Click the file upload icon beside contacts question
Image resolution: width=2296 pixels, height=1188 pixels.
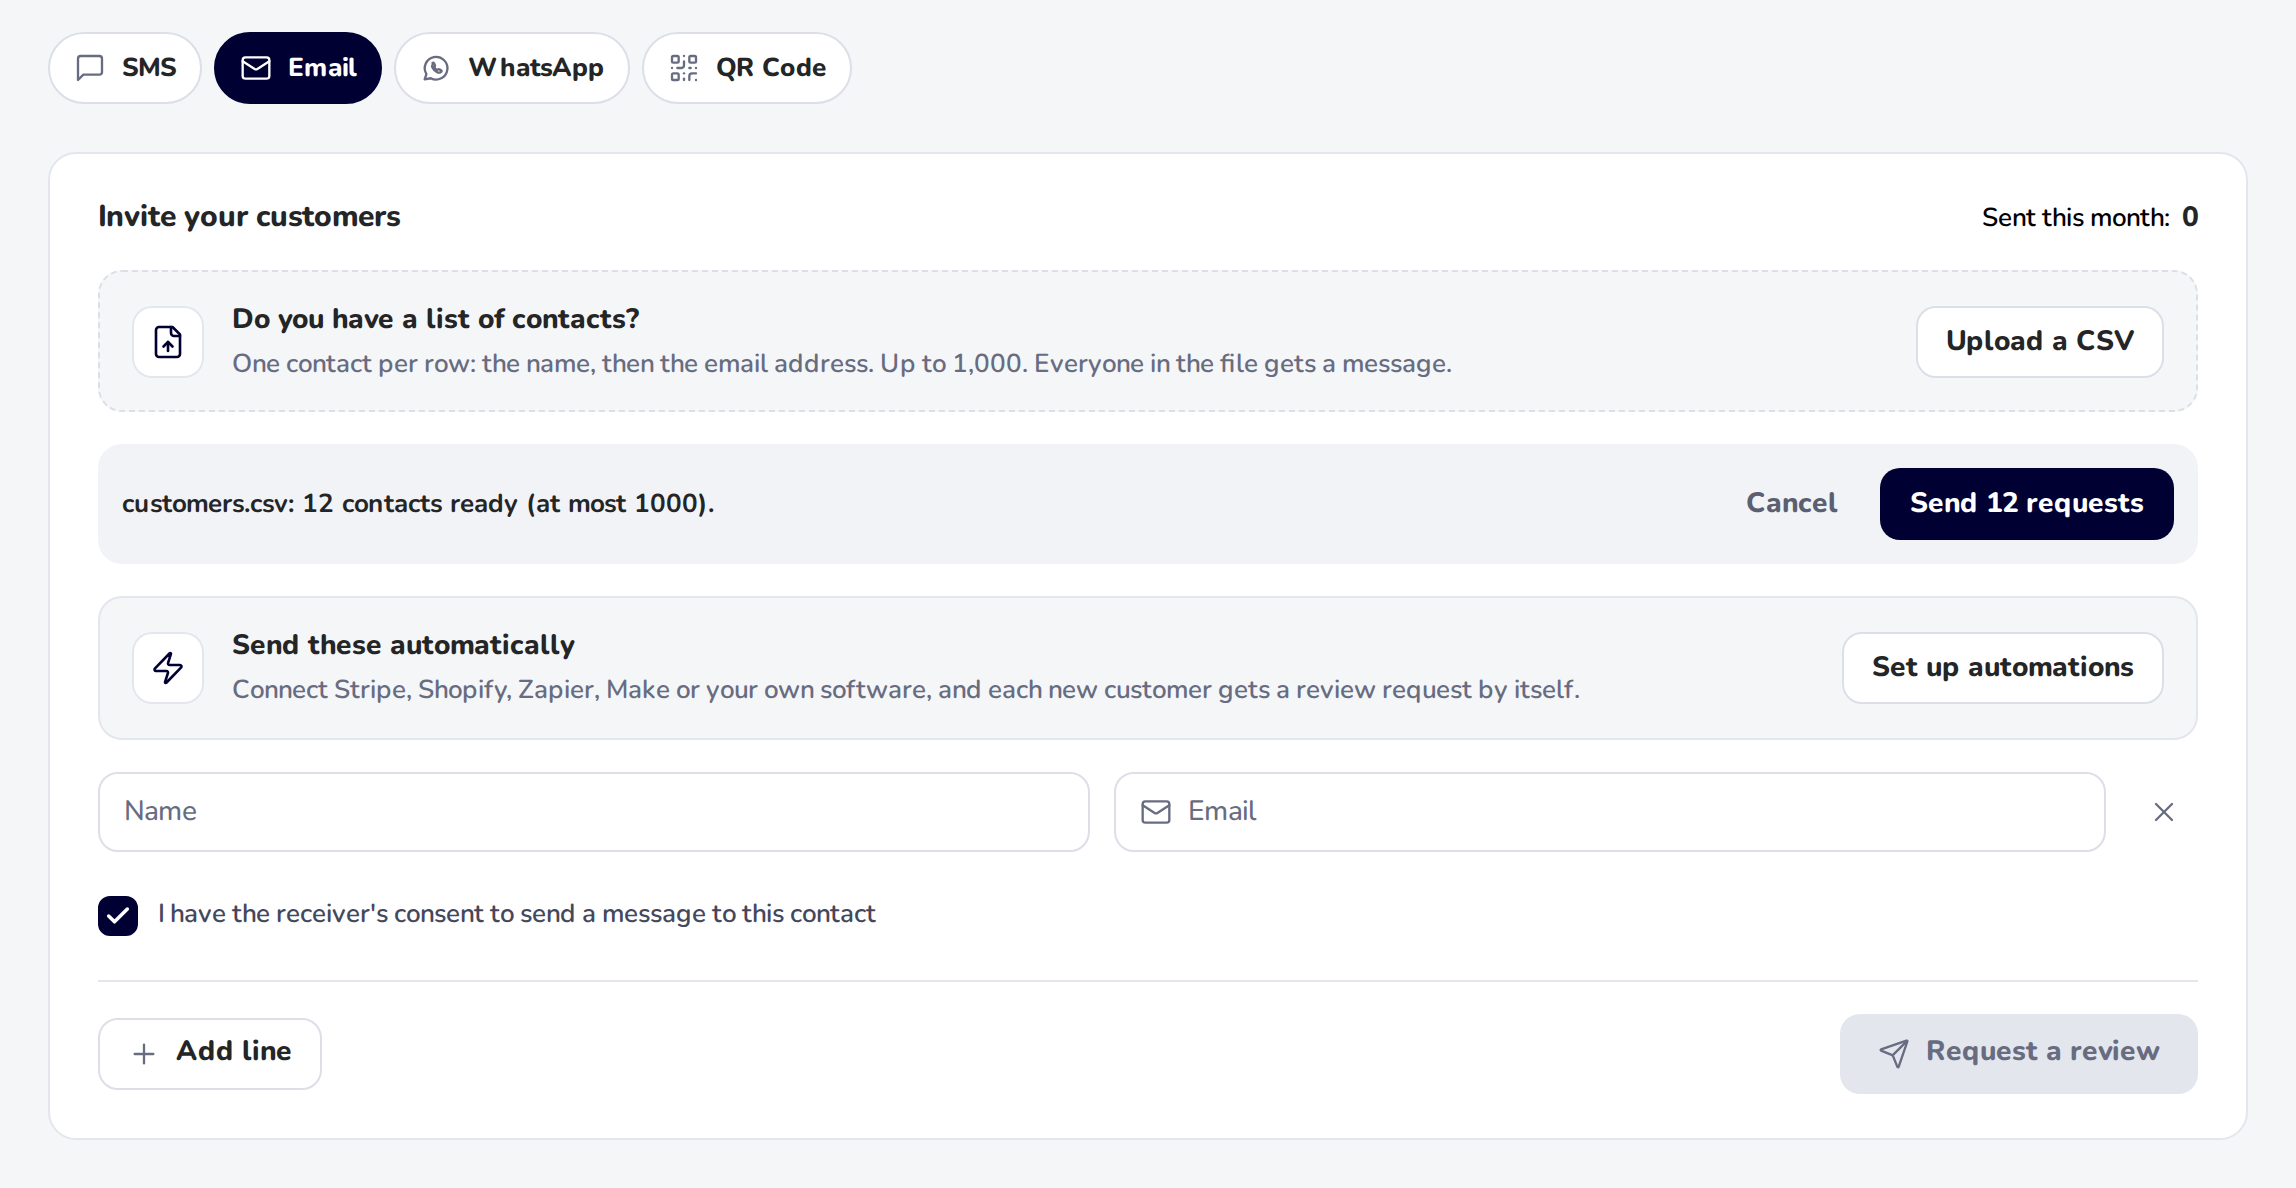click(168, 342)
